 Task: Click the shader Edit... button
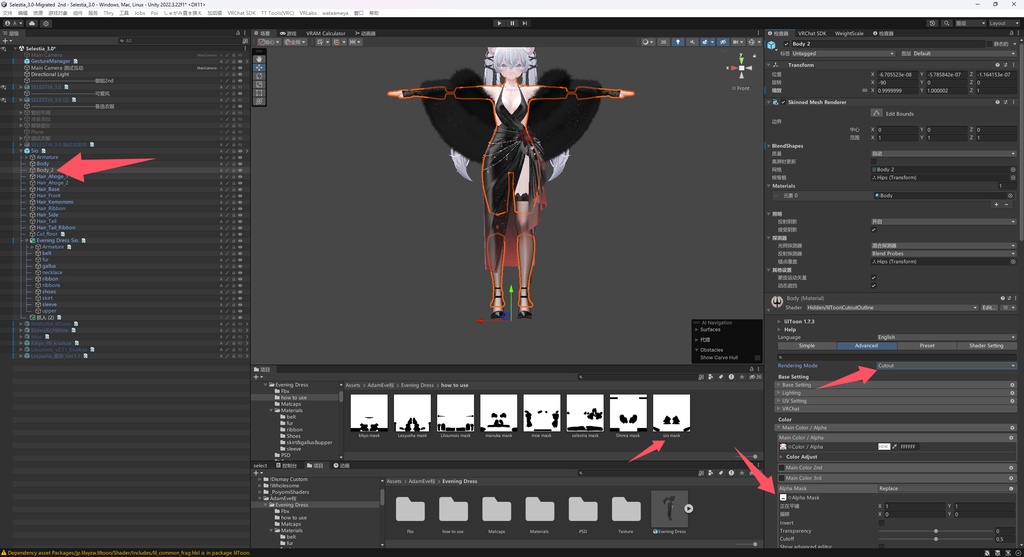point(989,308)
